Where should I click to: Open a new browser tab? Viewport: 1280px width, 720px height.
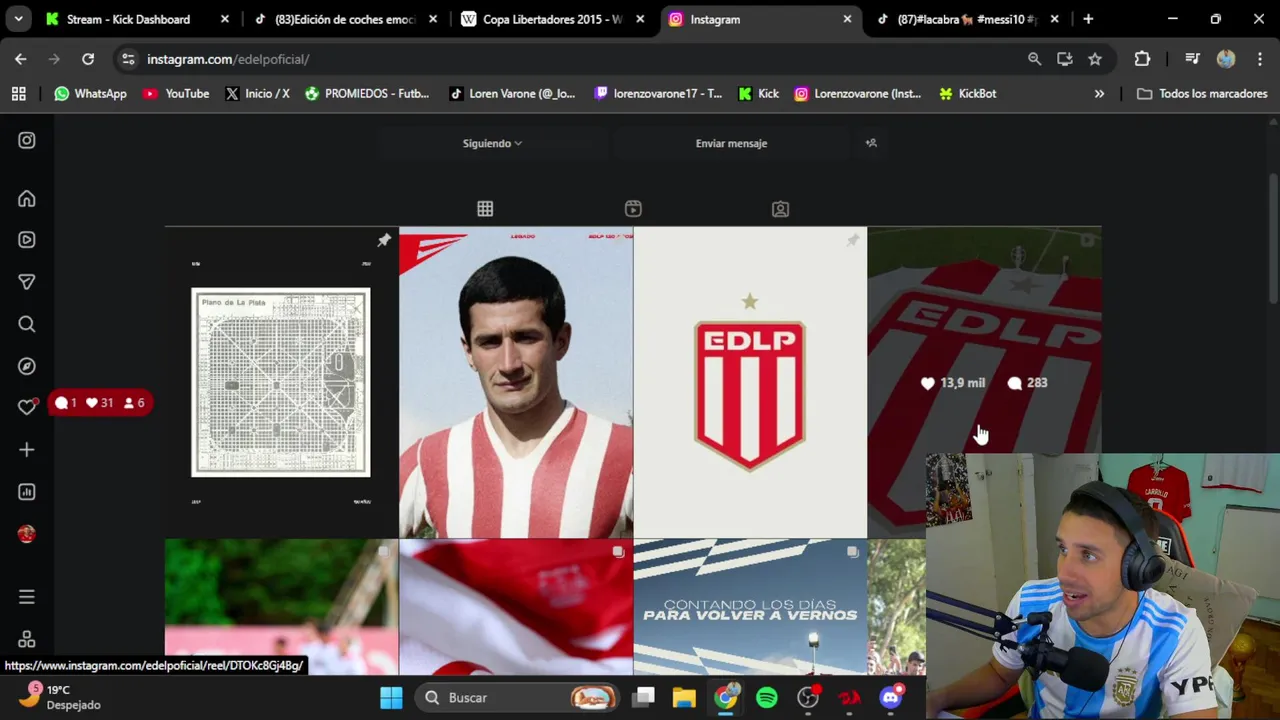click(1088, 19)
